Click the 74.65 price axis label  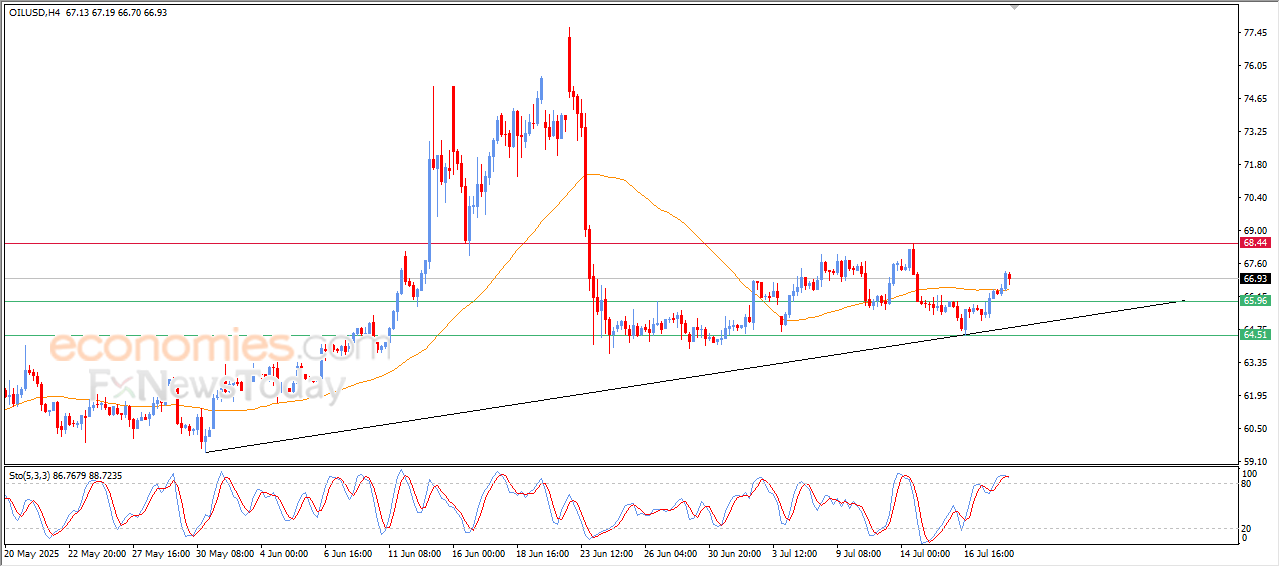1256,99
